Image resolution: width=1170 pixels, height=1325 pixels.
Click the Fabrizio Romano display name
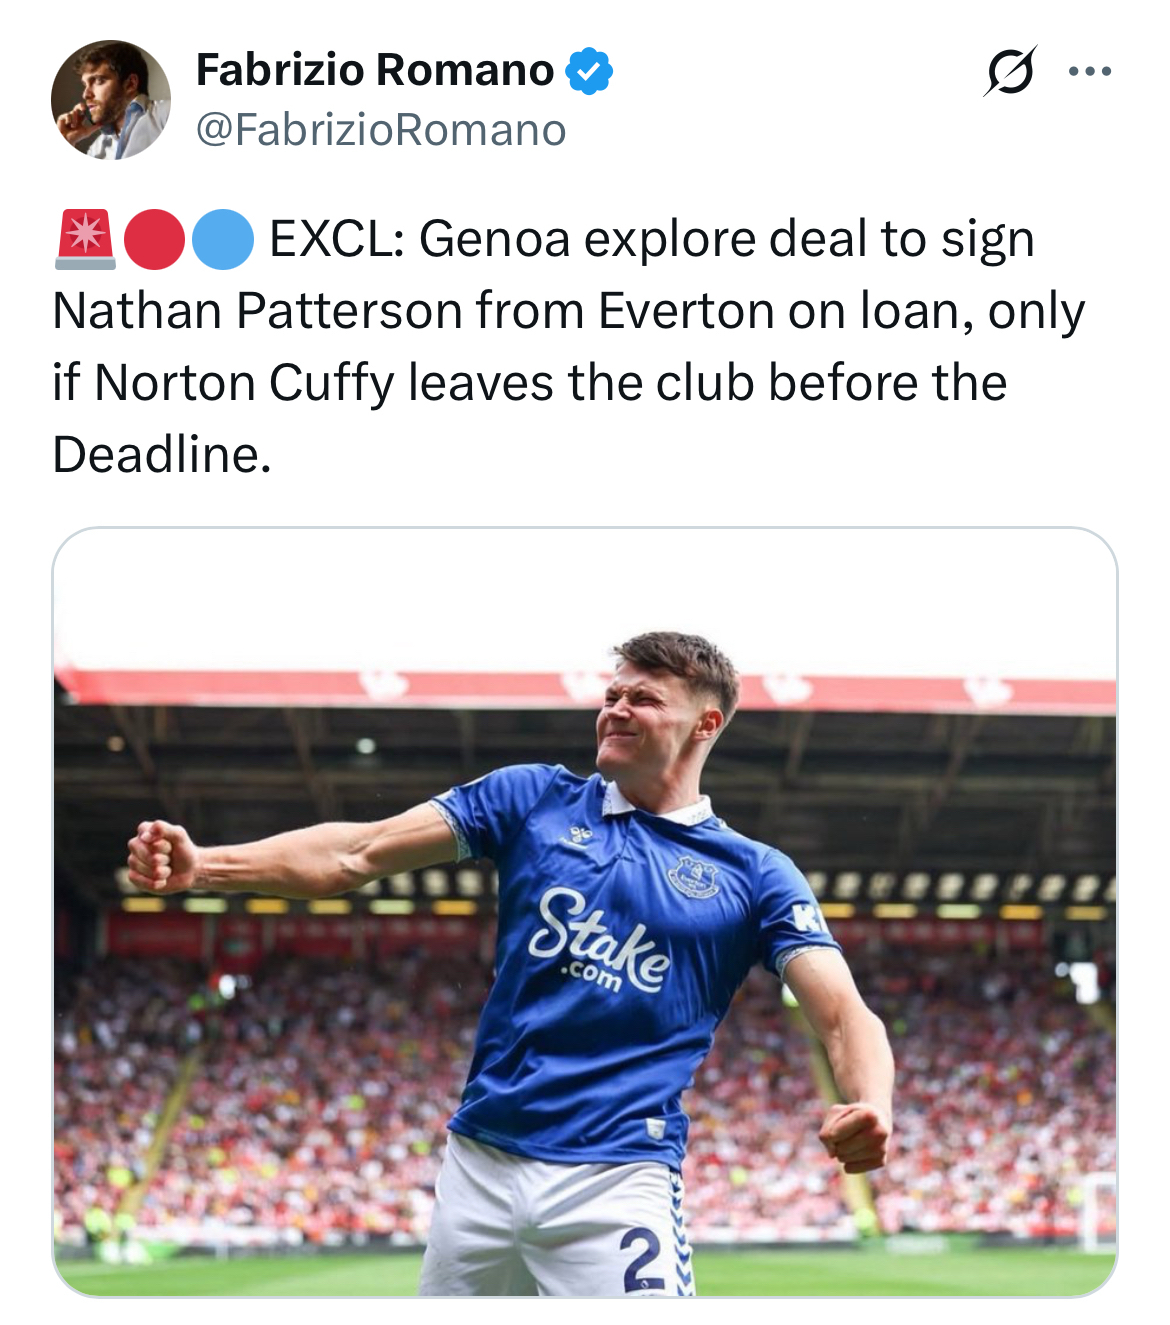(375, 71)
